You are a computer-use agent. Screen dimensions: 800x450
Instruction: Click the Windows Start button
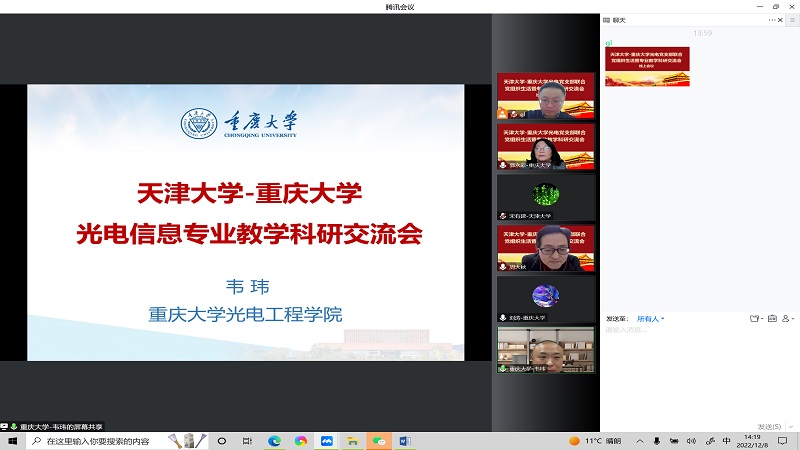pos(11,441)
